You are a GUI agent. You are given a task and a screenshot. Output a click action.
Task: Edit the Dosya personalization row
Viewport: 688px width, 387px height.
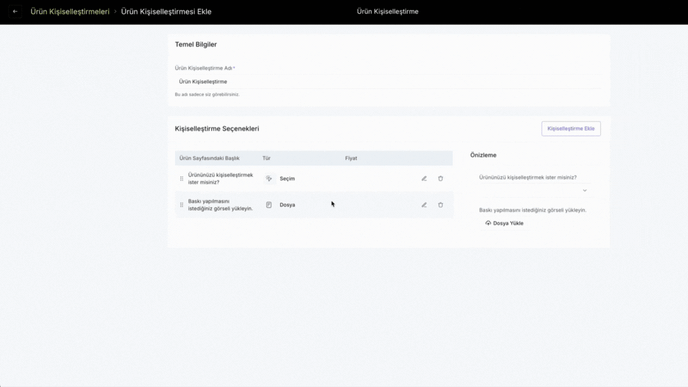click(424, 205)
